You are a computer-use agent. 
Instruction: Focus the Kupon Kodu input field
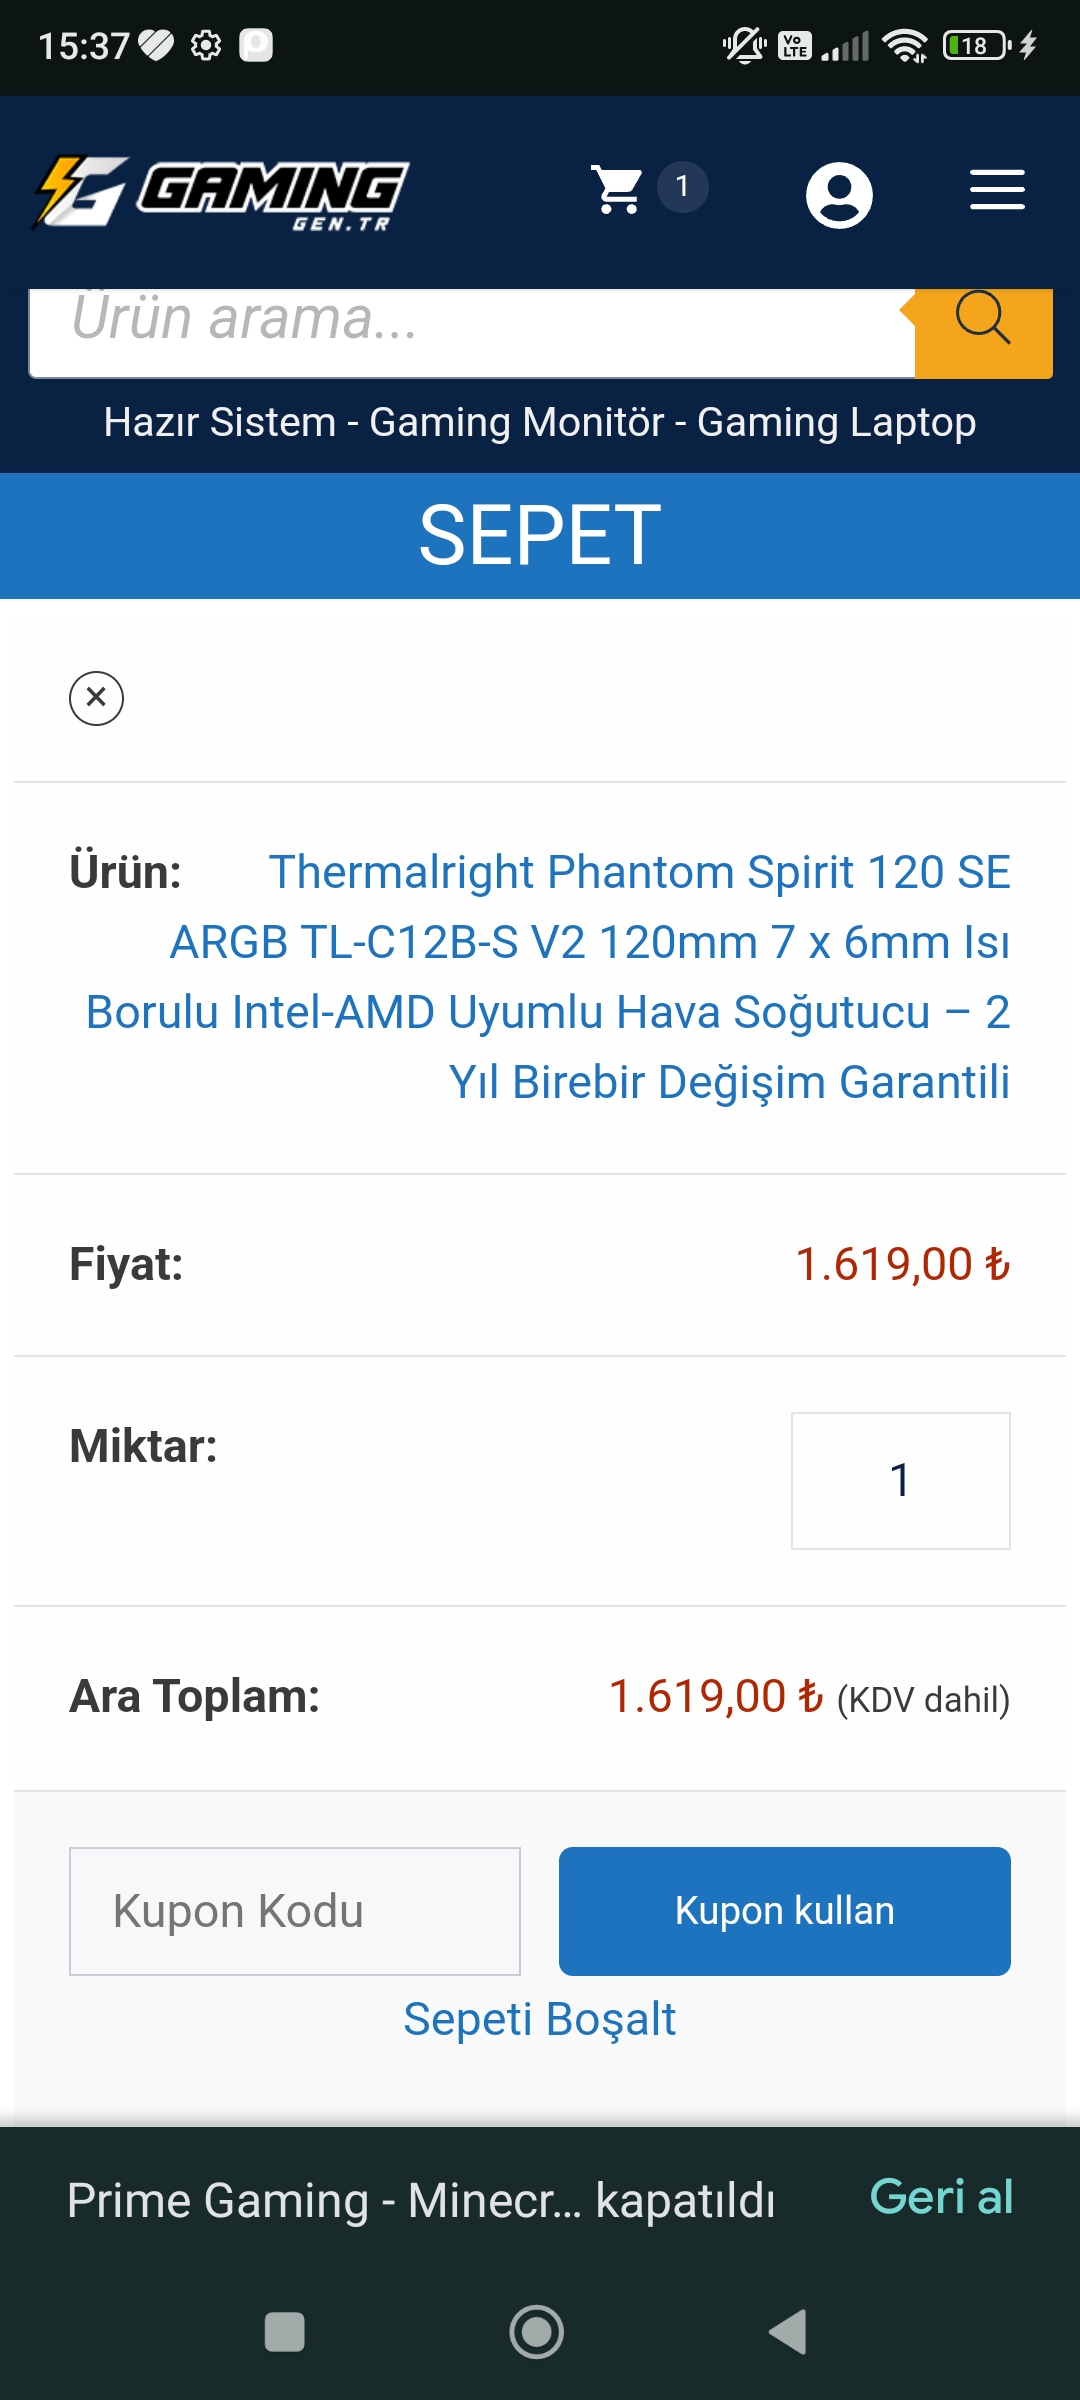(294, 1911)
